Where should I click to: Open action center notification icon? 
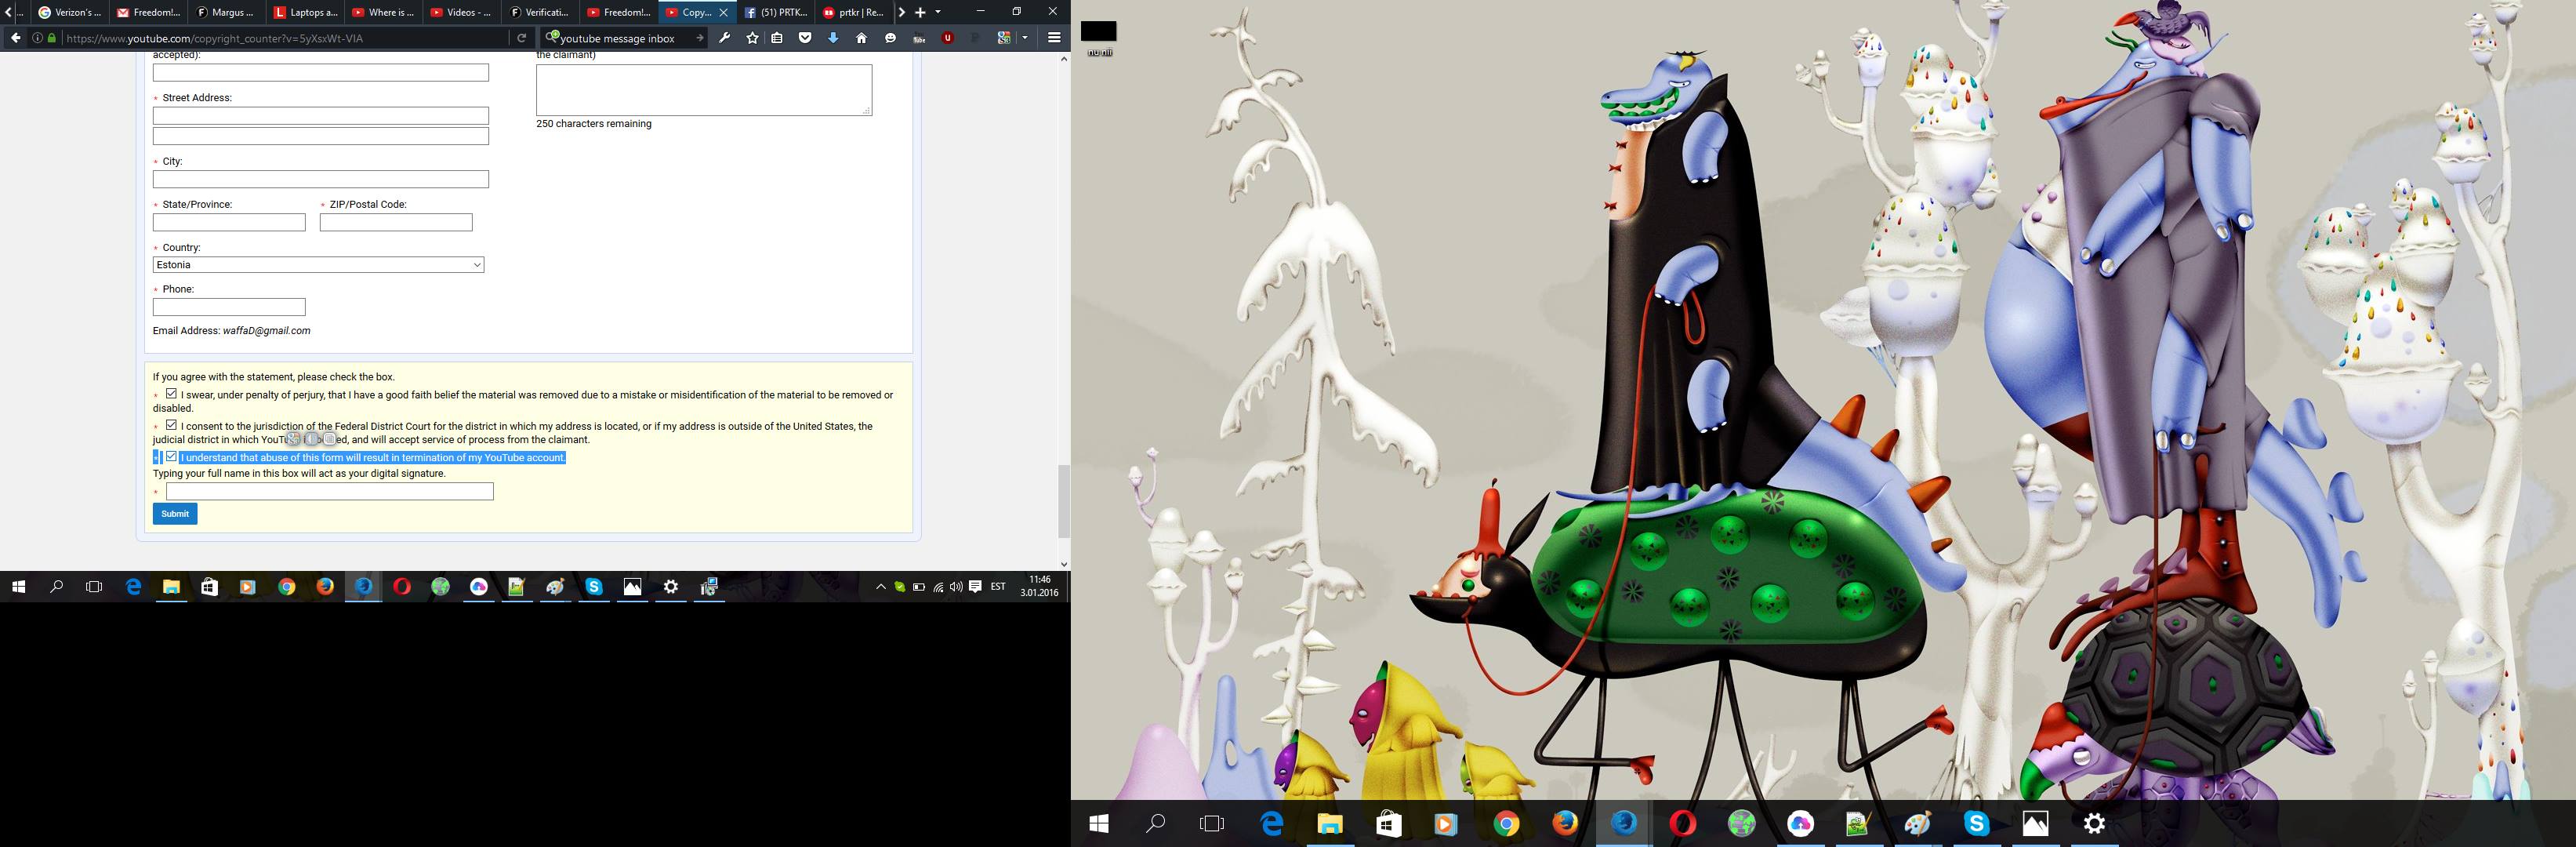coord(975,587)
